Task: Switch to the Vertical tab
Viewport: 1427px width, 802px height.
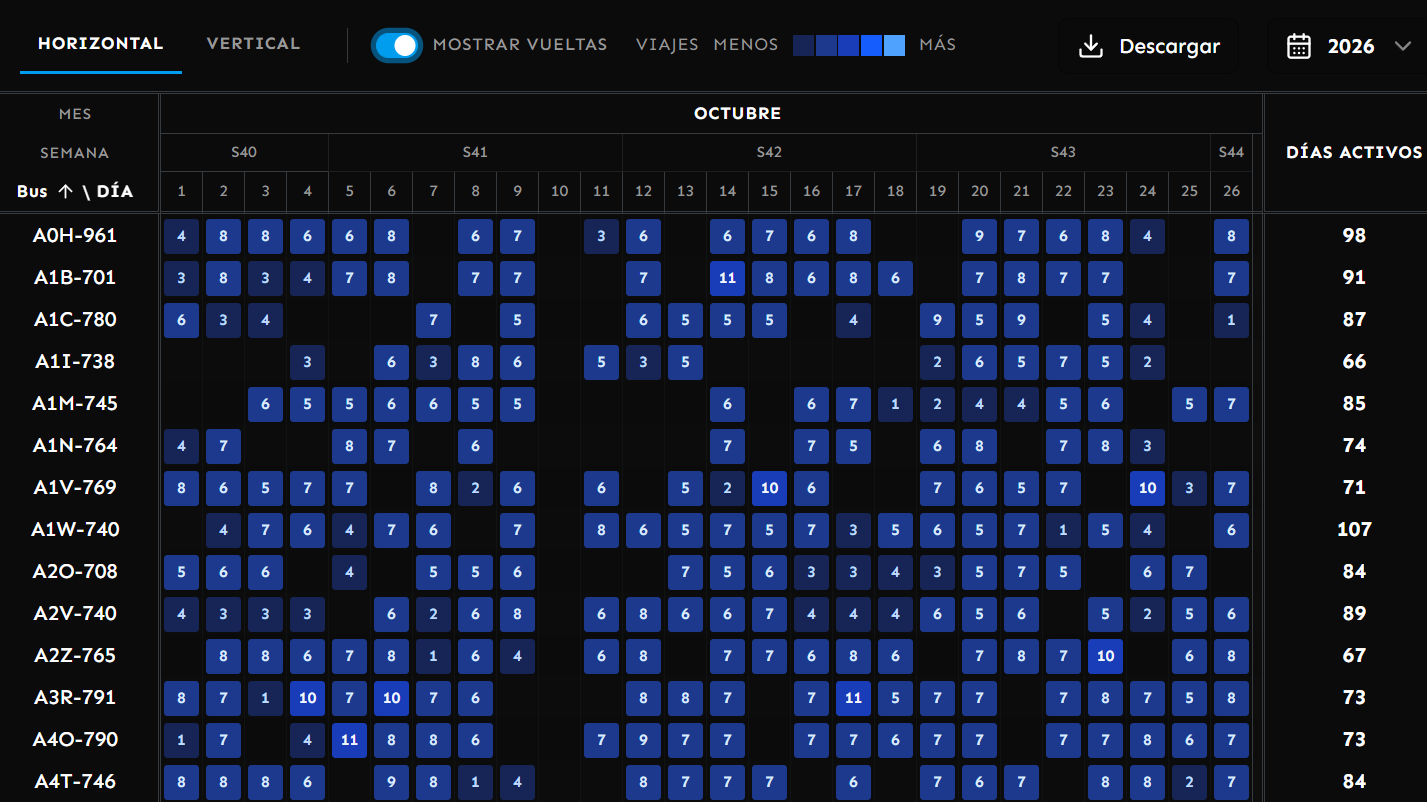Action: pos(253,44)
